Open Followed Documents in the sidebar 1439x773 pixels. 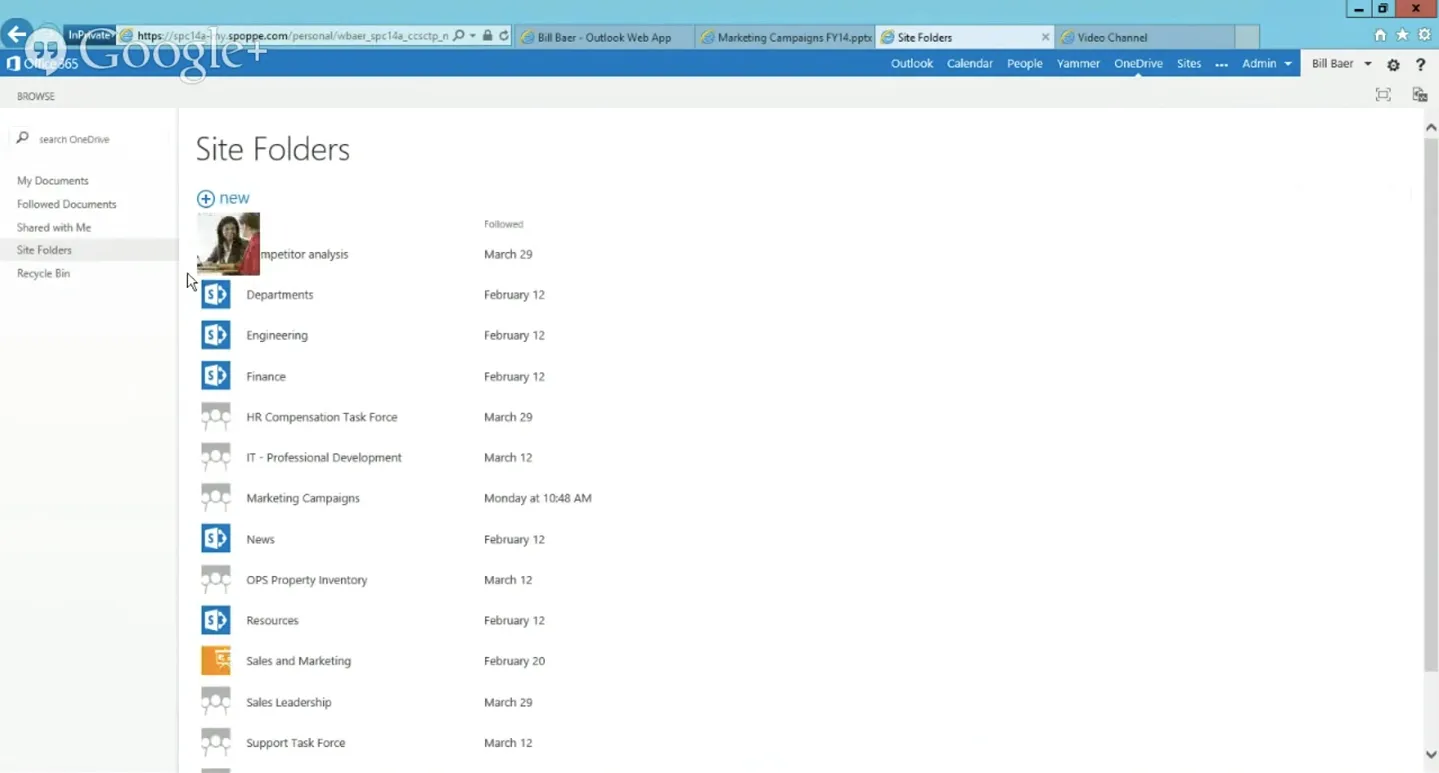pyautogui.click(x=67, y=204)
